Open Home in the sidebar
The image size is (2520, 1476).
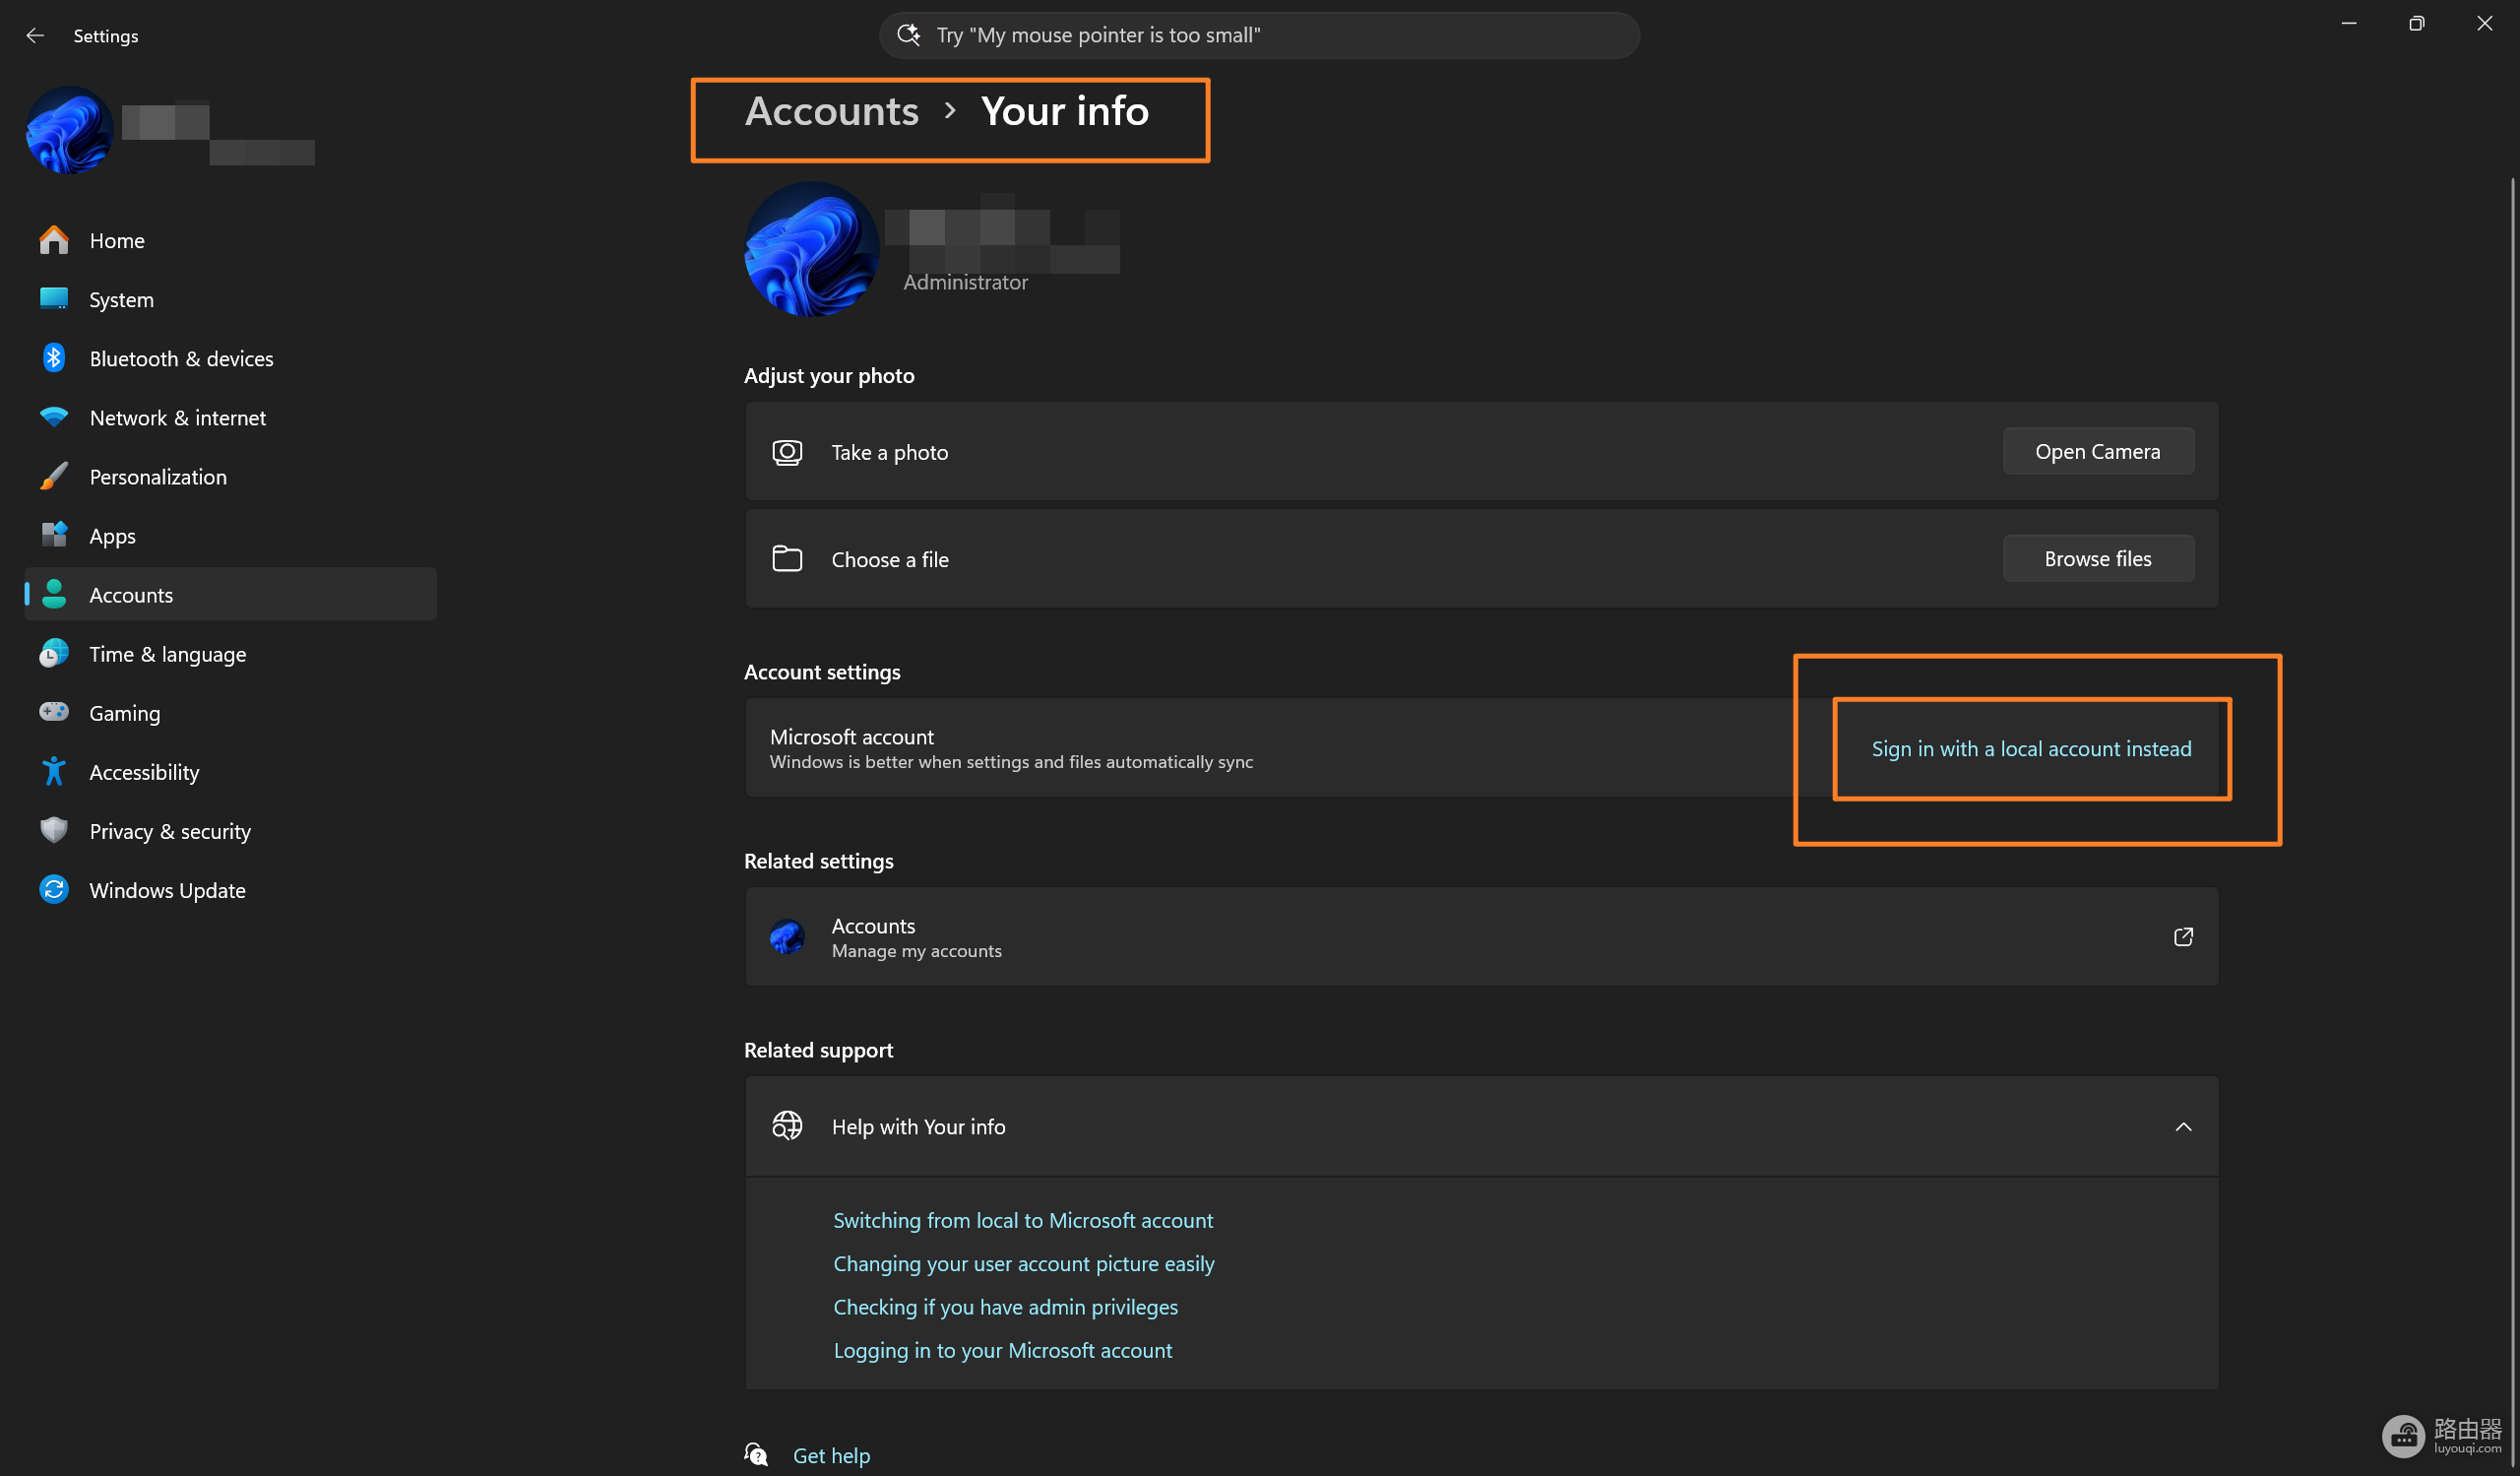click(x=231, y=240)
